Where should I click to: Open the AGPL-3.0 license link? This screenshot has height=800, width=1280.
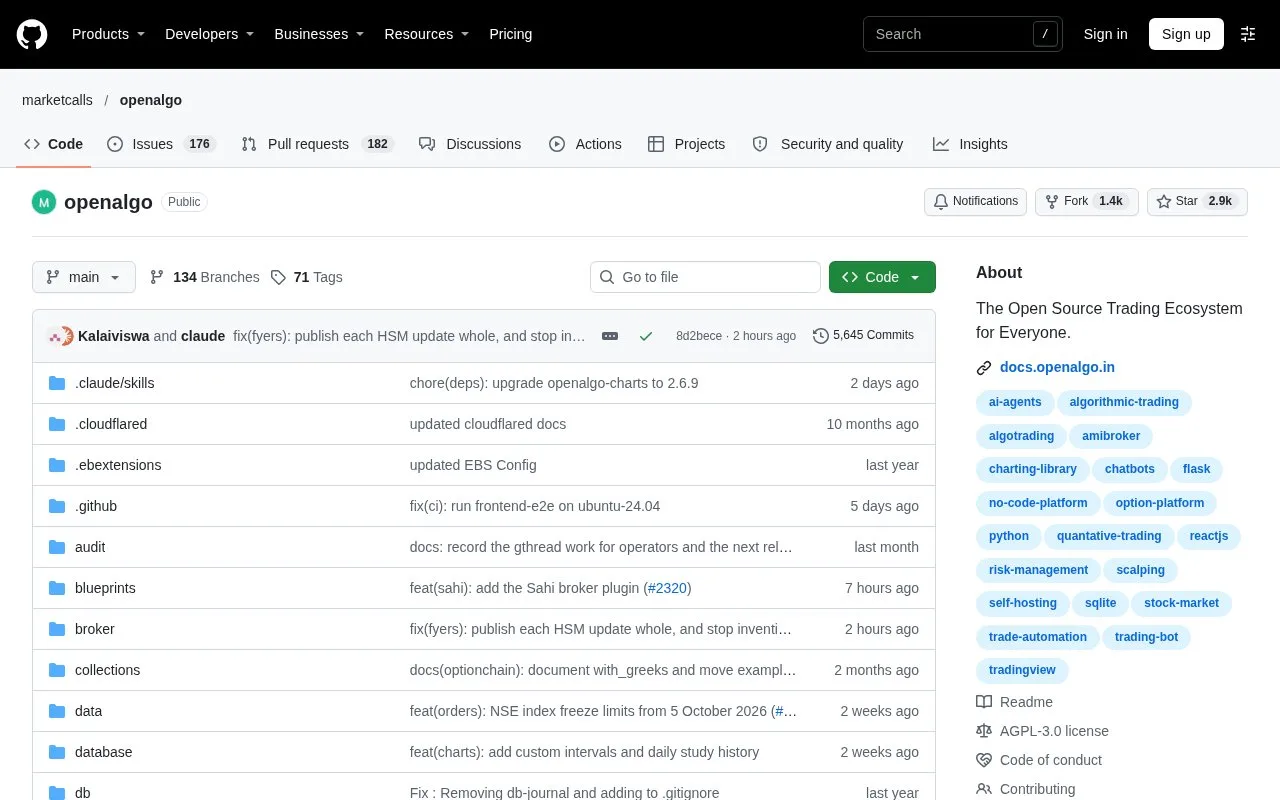tap(1054, 731)
